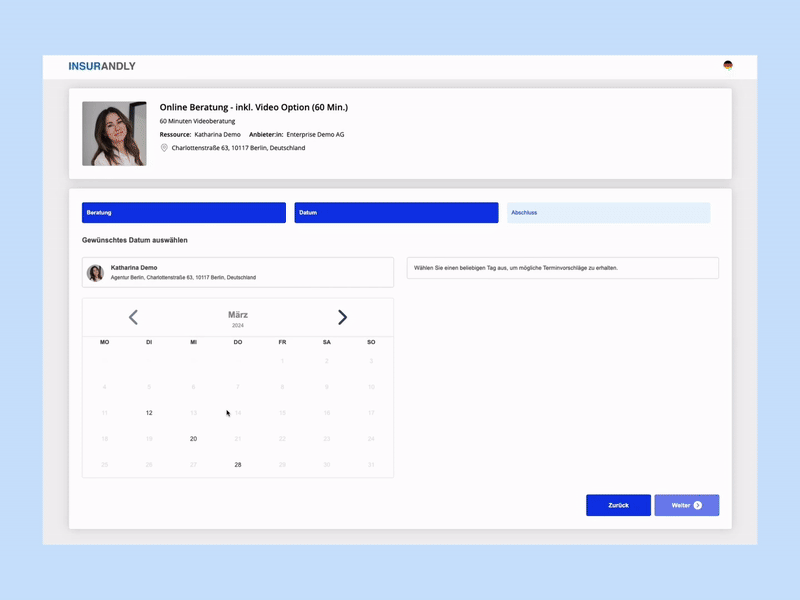Viewport: 800px width, 600px height.
Task: Click the Zurück button
Action: 617,505
